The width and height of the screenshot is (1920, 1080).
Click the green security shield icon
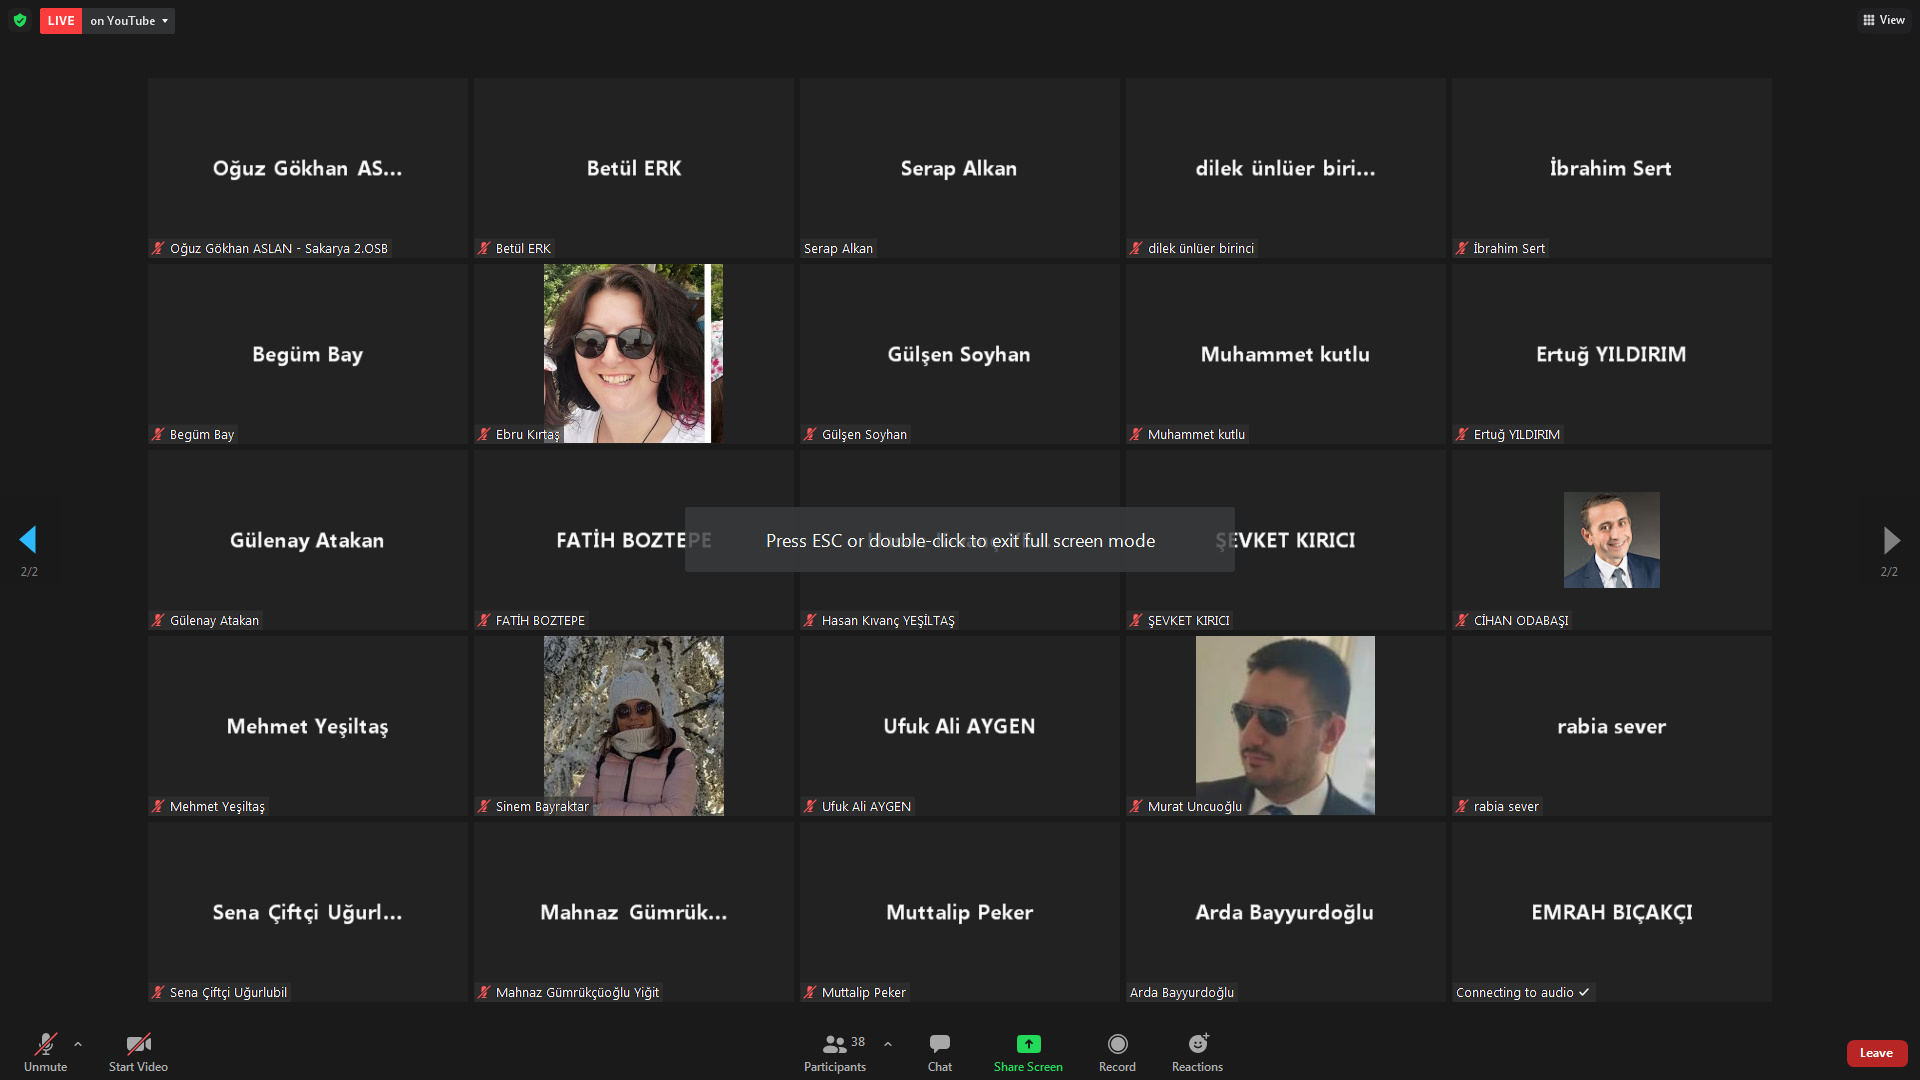tap(20, 20)
